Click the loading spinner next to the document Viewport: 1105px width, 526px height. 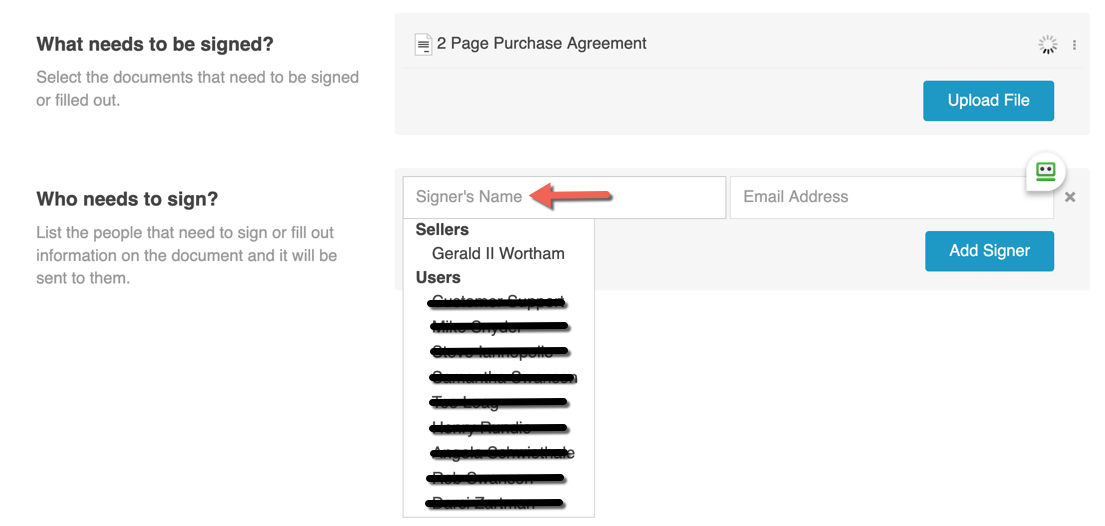point(1048,44)
